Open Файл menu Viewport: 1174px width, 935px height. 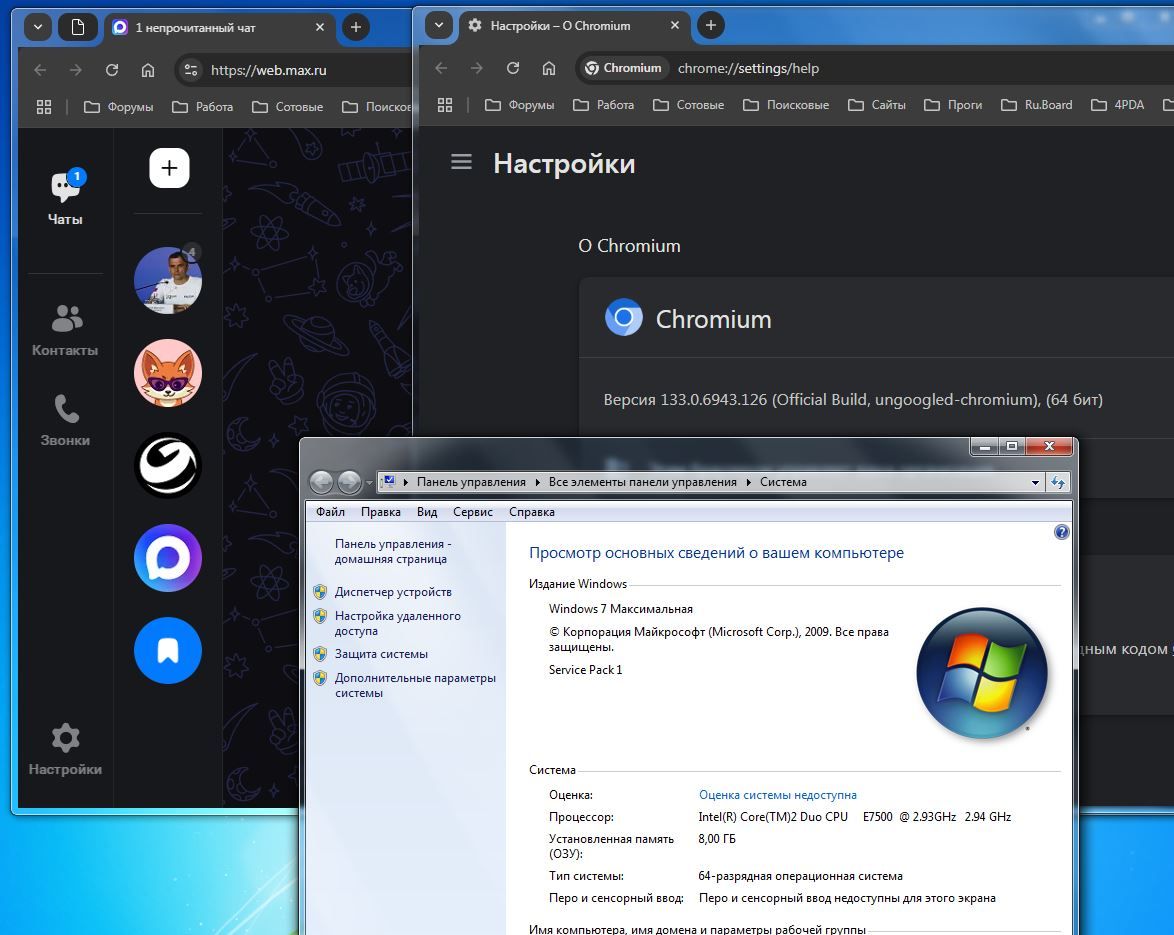(x=330, y=512)
